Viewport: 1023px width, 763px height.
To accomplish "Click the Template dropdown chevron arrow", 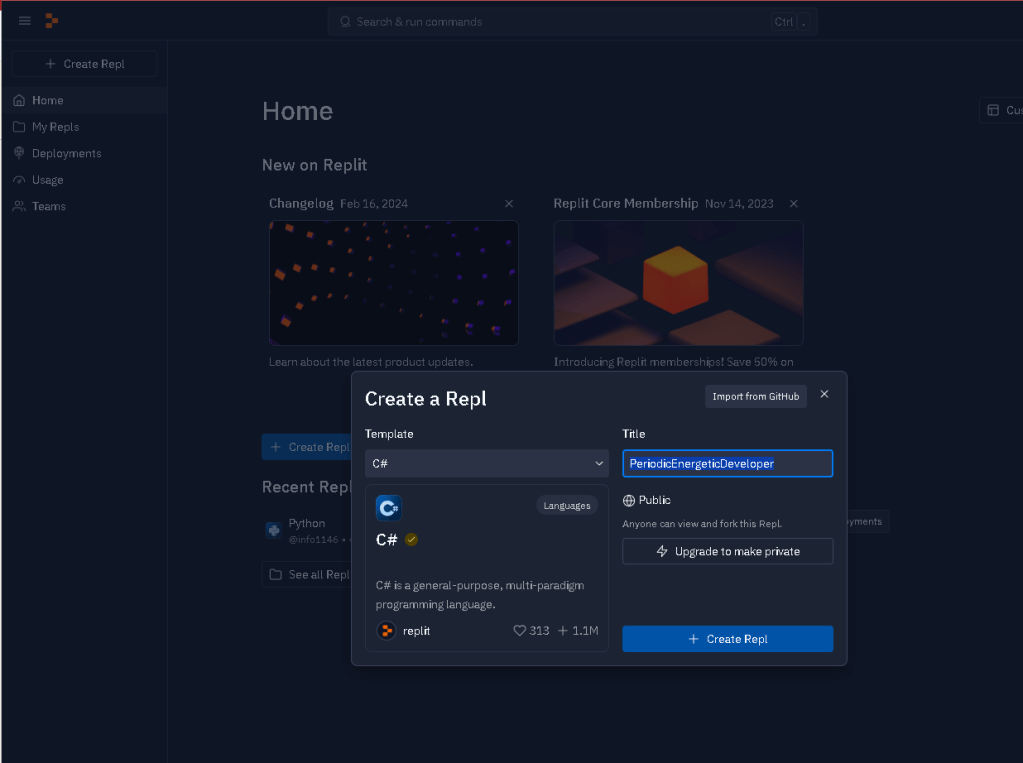I will (x=598, y=463).
